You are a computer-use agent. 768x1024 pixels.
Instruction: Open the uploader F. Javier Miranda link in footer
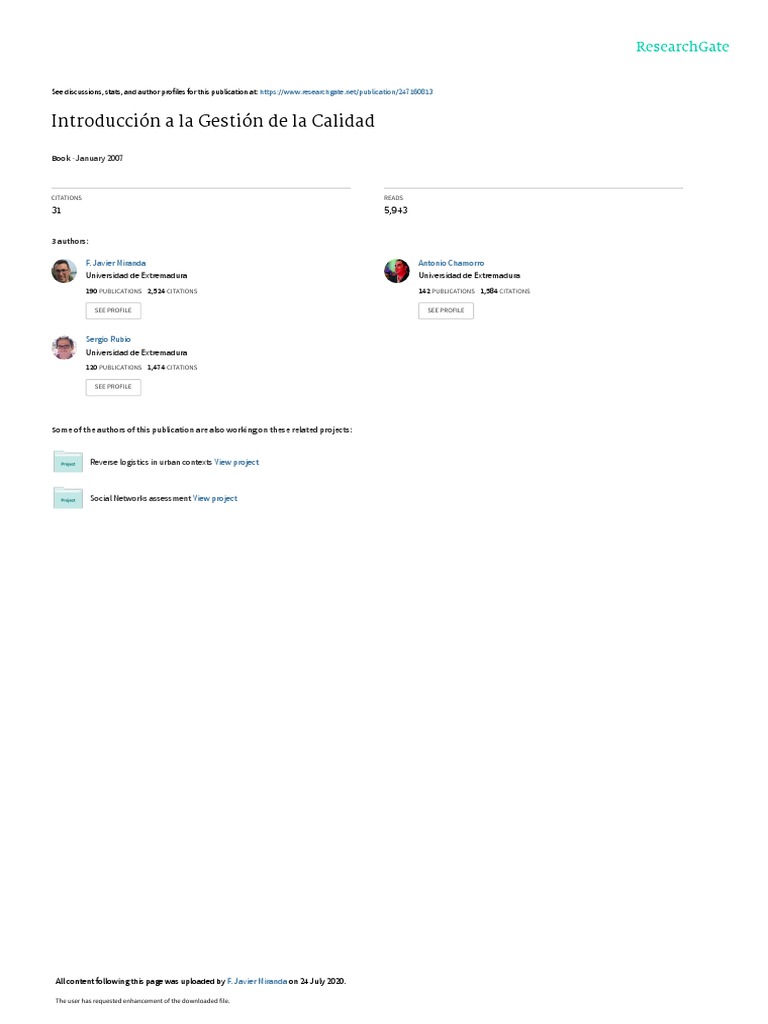[257, 981]
